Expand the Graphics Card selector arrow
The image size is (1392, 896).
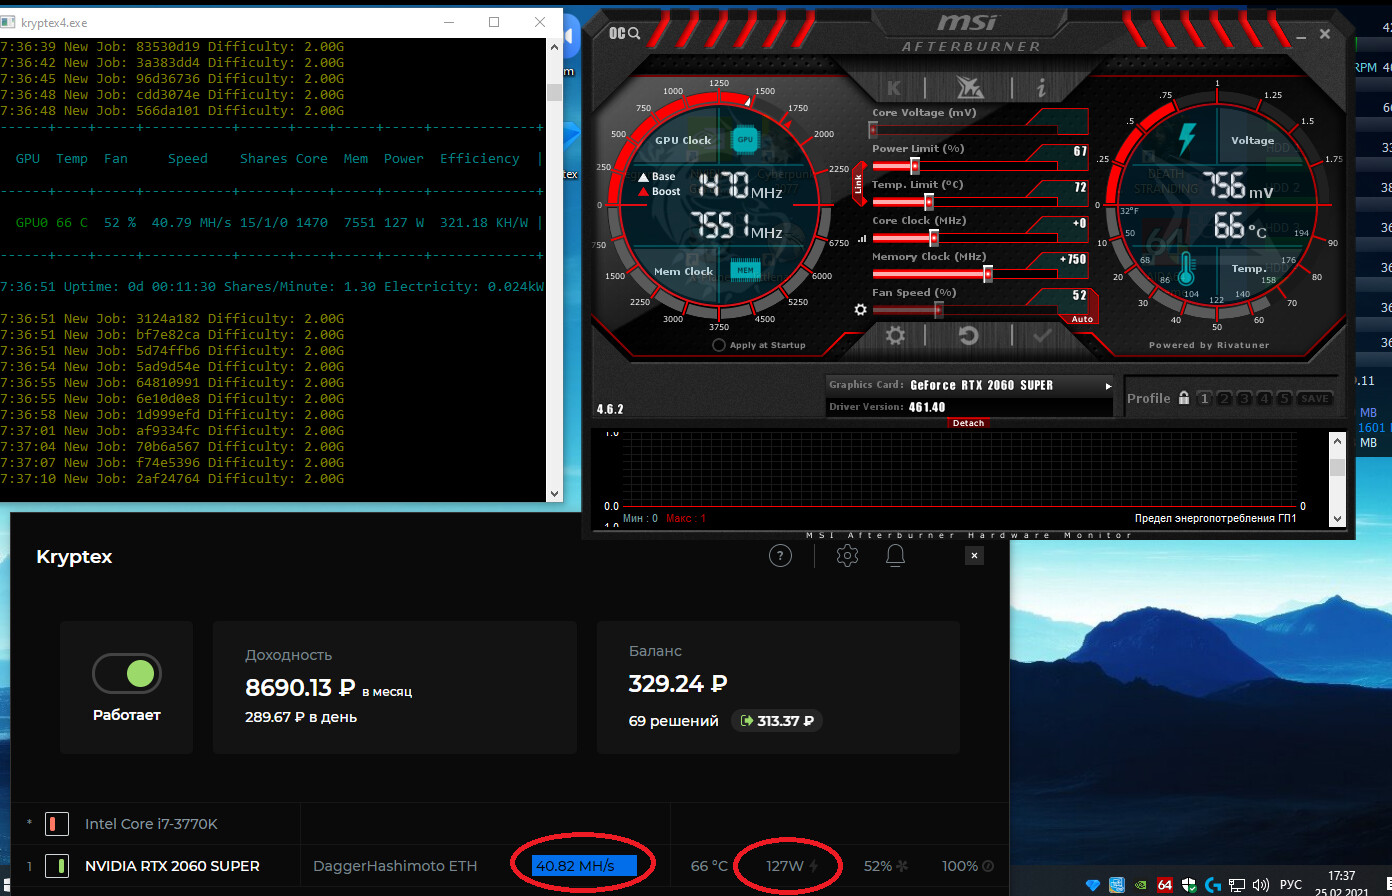[x=1107, y=385]
